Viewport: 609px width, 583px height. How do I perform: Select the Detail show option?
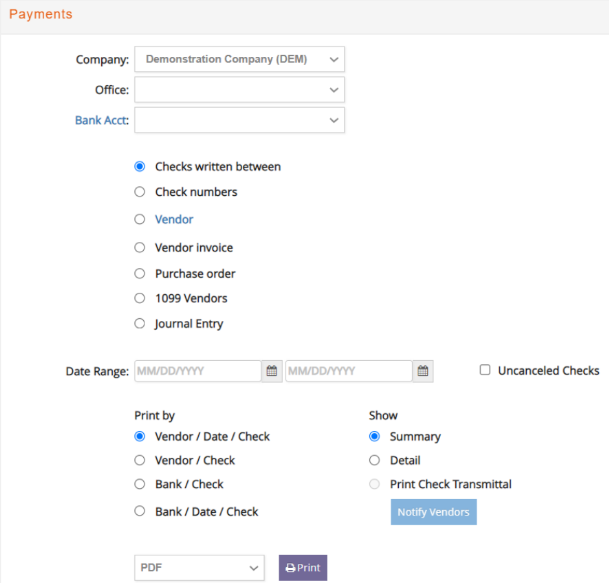[374, 460]
